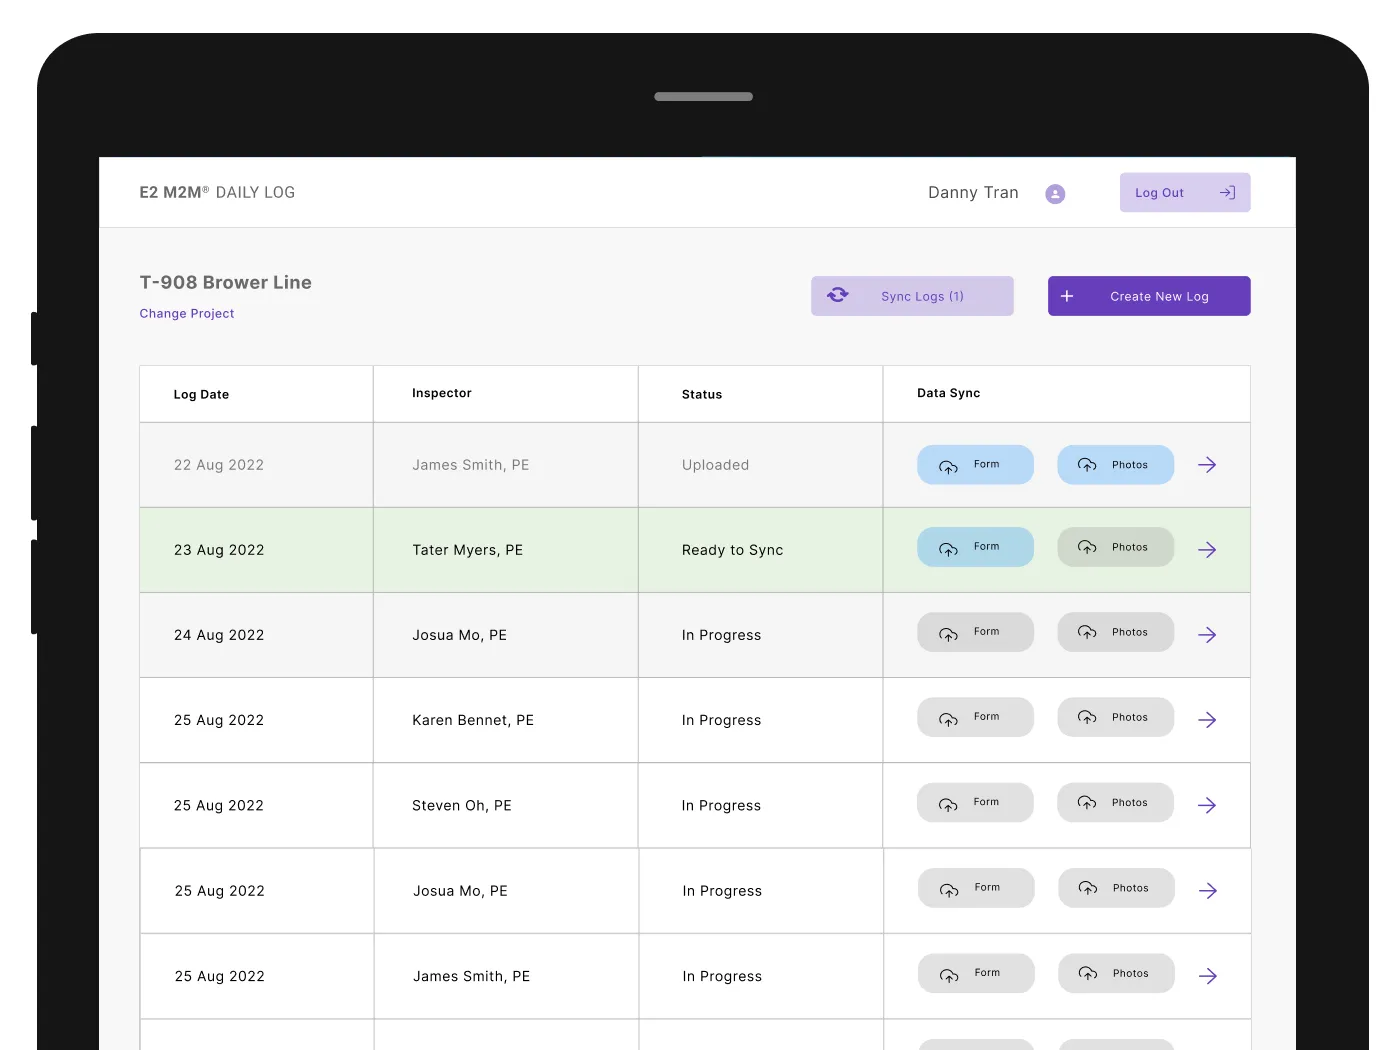Click the Change Project link
The image size is (1400, 1050).
pyautogui.click(x=187, y=314)
